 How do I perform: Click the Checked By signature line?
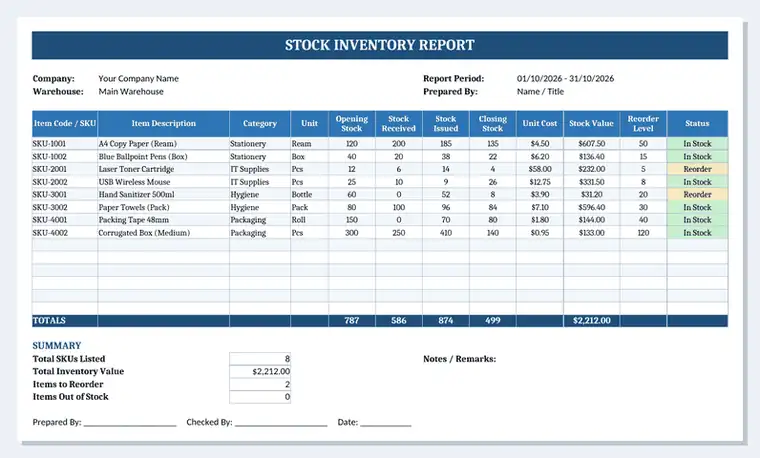pyautogui.click(x=281, y=424)
